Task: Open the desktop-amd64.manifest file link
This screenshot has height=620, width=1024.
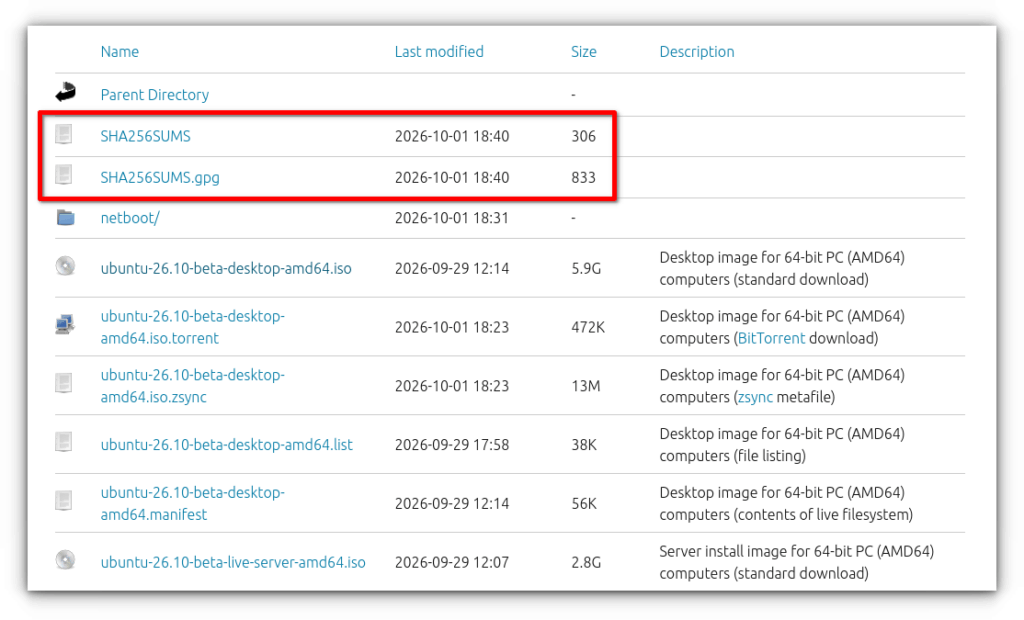Action: coord(193,504)
